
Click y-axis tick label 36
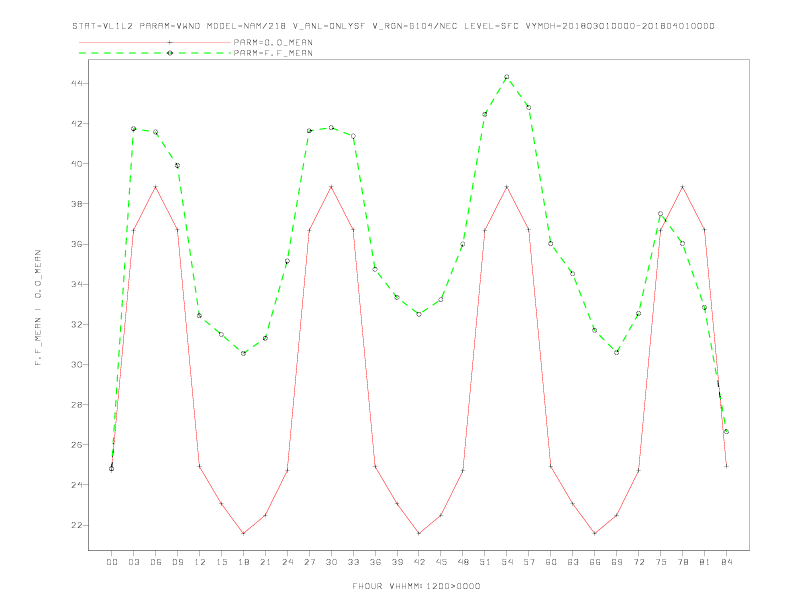(x=77, y=244)
